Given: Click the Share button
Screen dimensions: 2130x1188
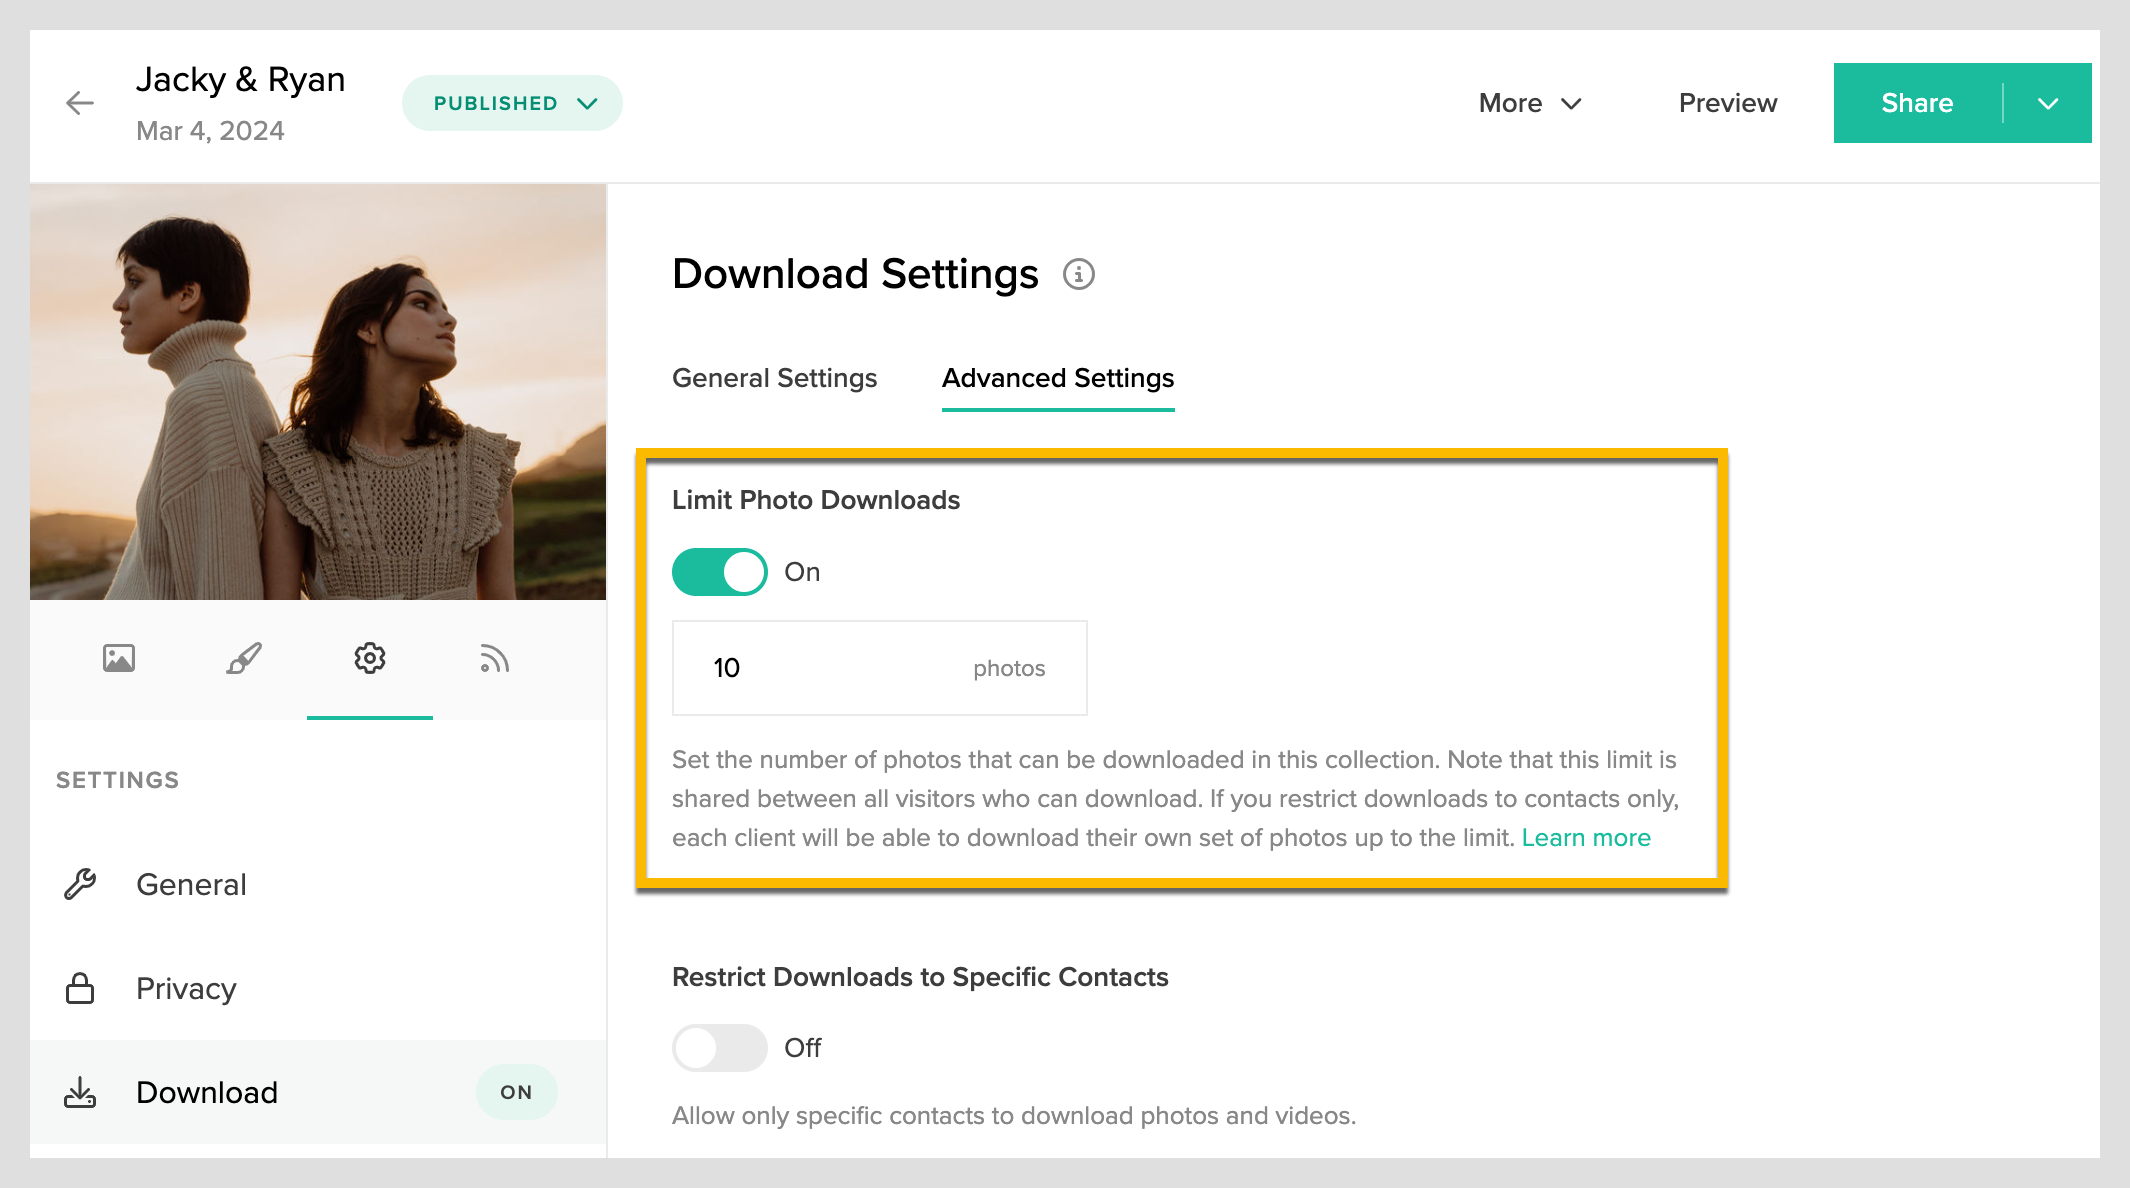Looking at the screenshot, I should tap(1917, 102).
